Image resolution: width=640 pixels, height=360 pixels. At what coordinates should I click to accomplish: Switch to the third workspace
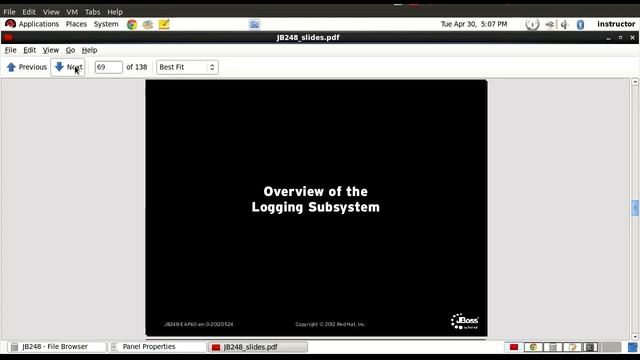coord(553,347)
